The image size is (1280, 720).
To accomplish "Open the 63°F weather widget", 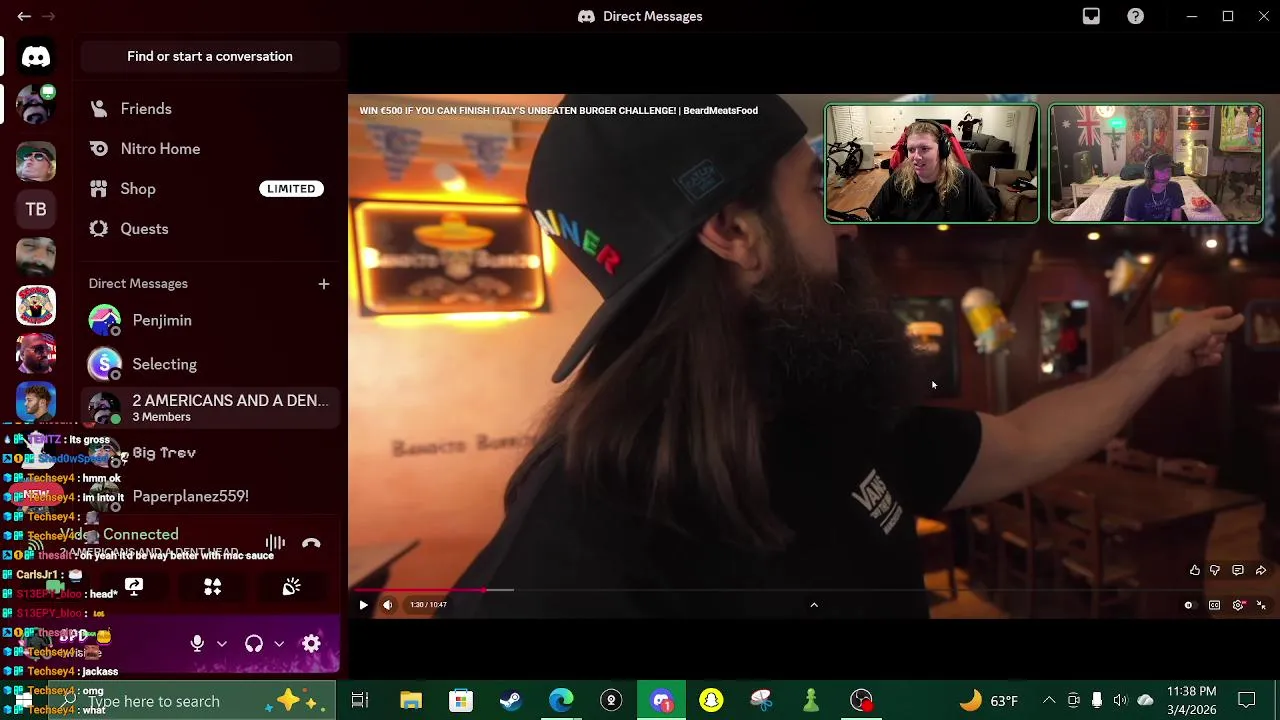I will [990, 700].
